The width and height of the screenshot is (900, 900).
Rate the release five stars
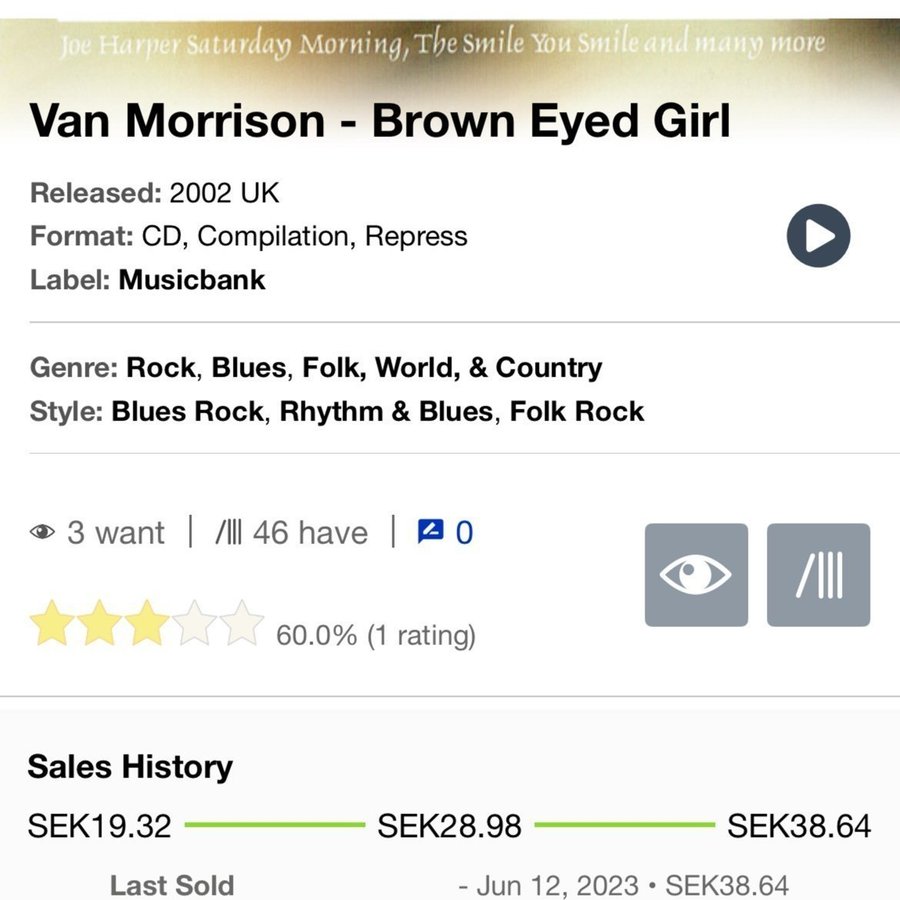242,623
